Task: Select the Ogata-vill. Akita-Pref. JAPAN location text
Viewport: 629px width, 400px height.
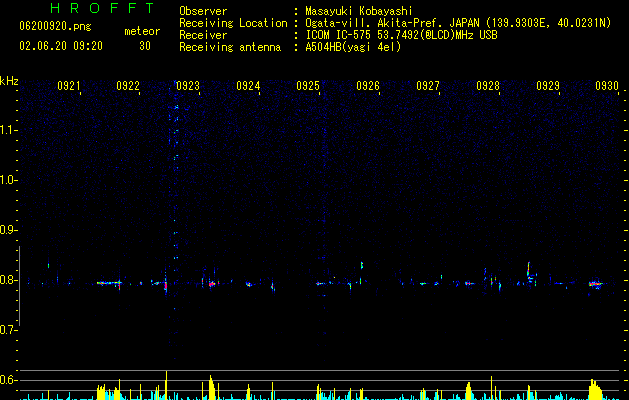Action: point(458,23)
